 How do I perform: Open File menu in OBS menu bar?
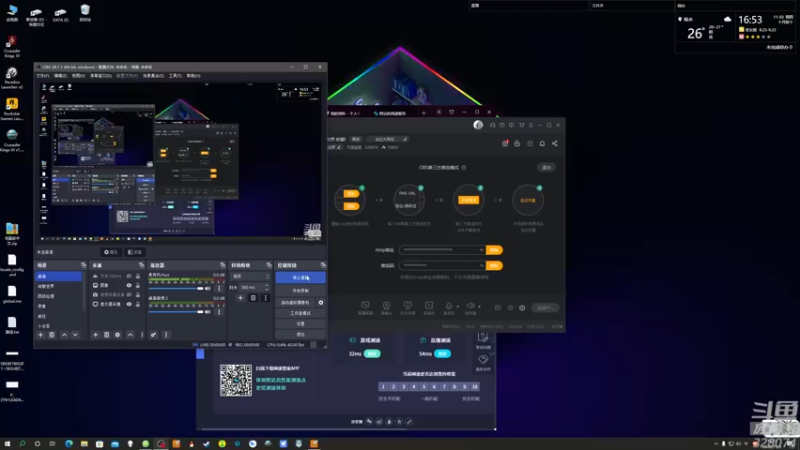point(42,76)
